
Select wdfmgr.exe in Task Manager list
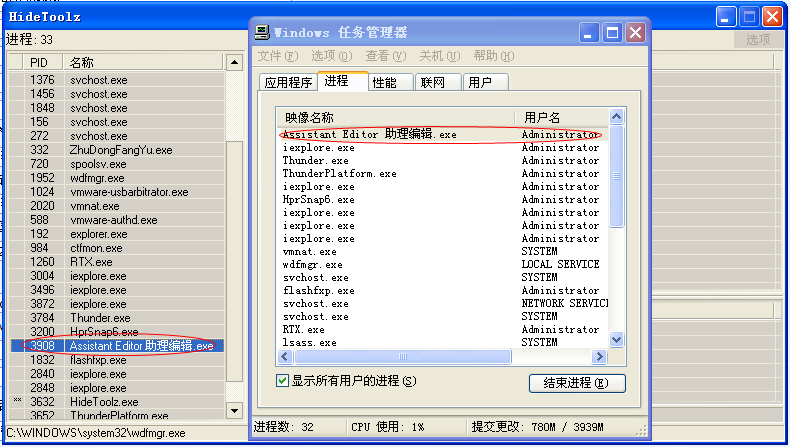[x=442, y=265]
